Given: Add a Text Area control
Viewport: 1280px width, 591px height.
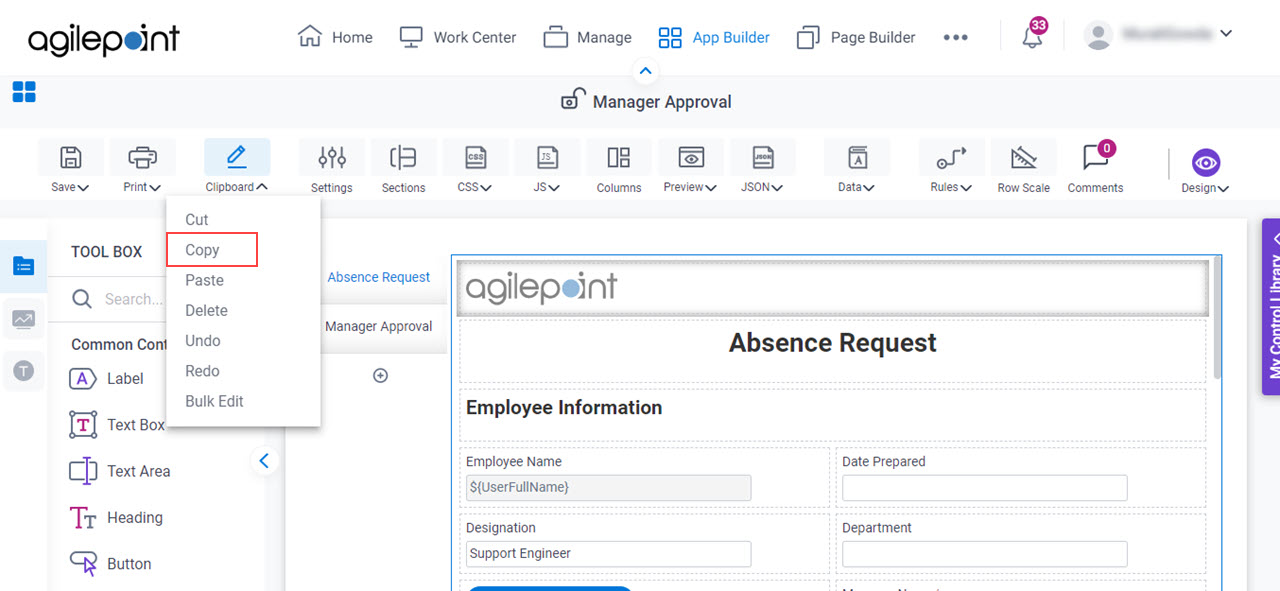Looking at the screenshot, I should point(119,471).
